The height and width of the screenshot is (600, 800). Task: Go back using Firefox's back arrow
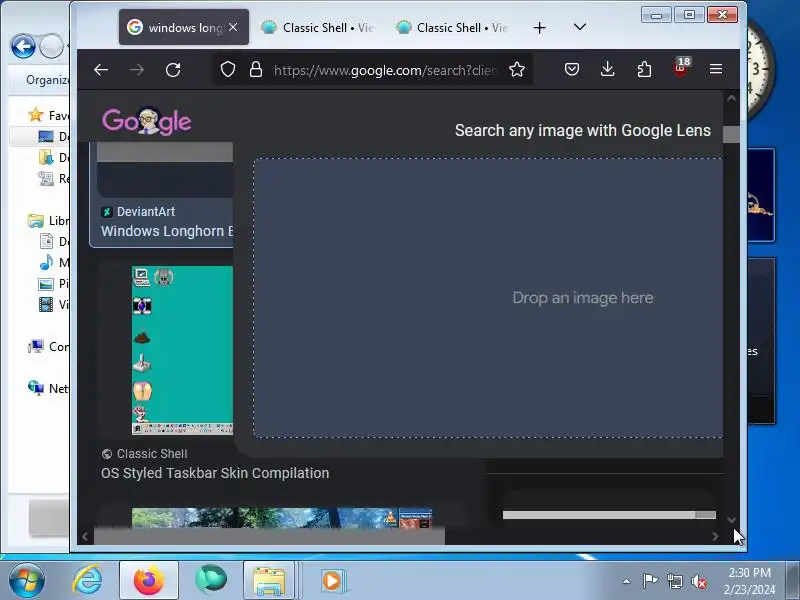coord(101,70)
